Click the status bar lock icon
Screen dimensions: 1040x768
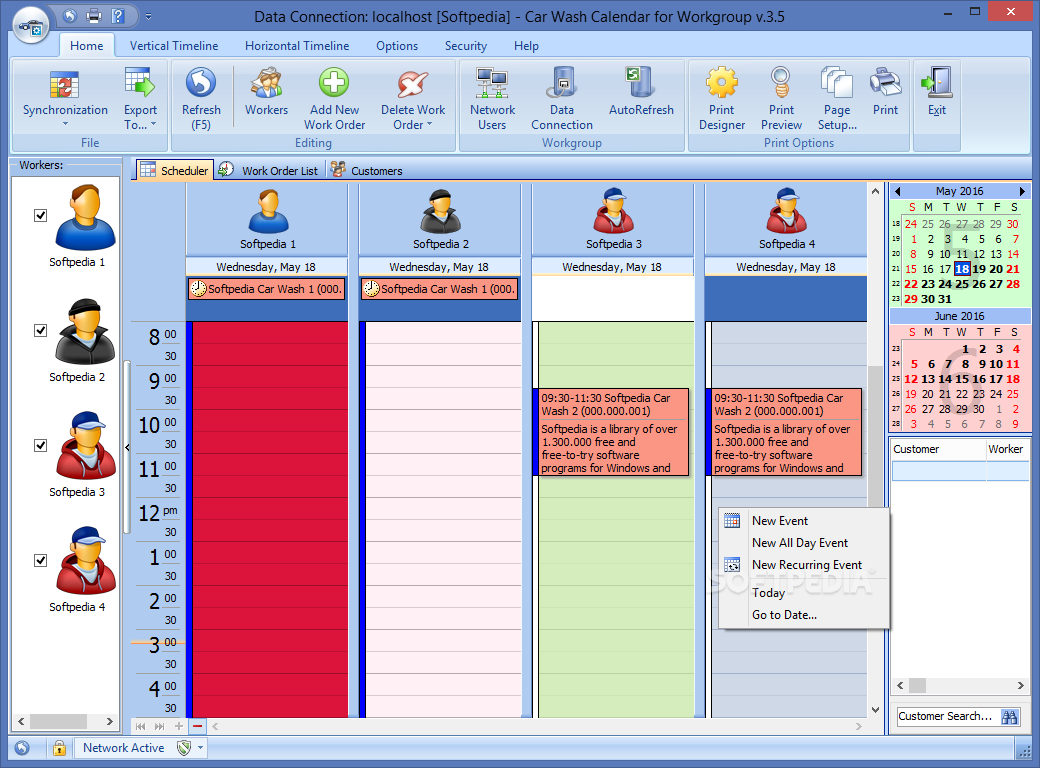(60, 748)
